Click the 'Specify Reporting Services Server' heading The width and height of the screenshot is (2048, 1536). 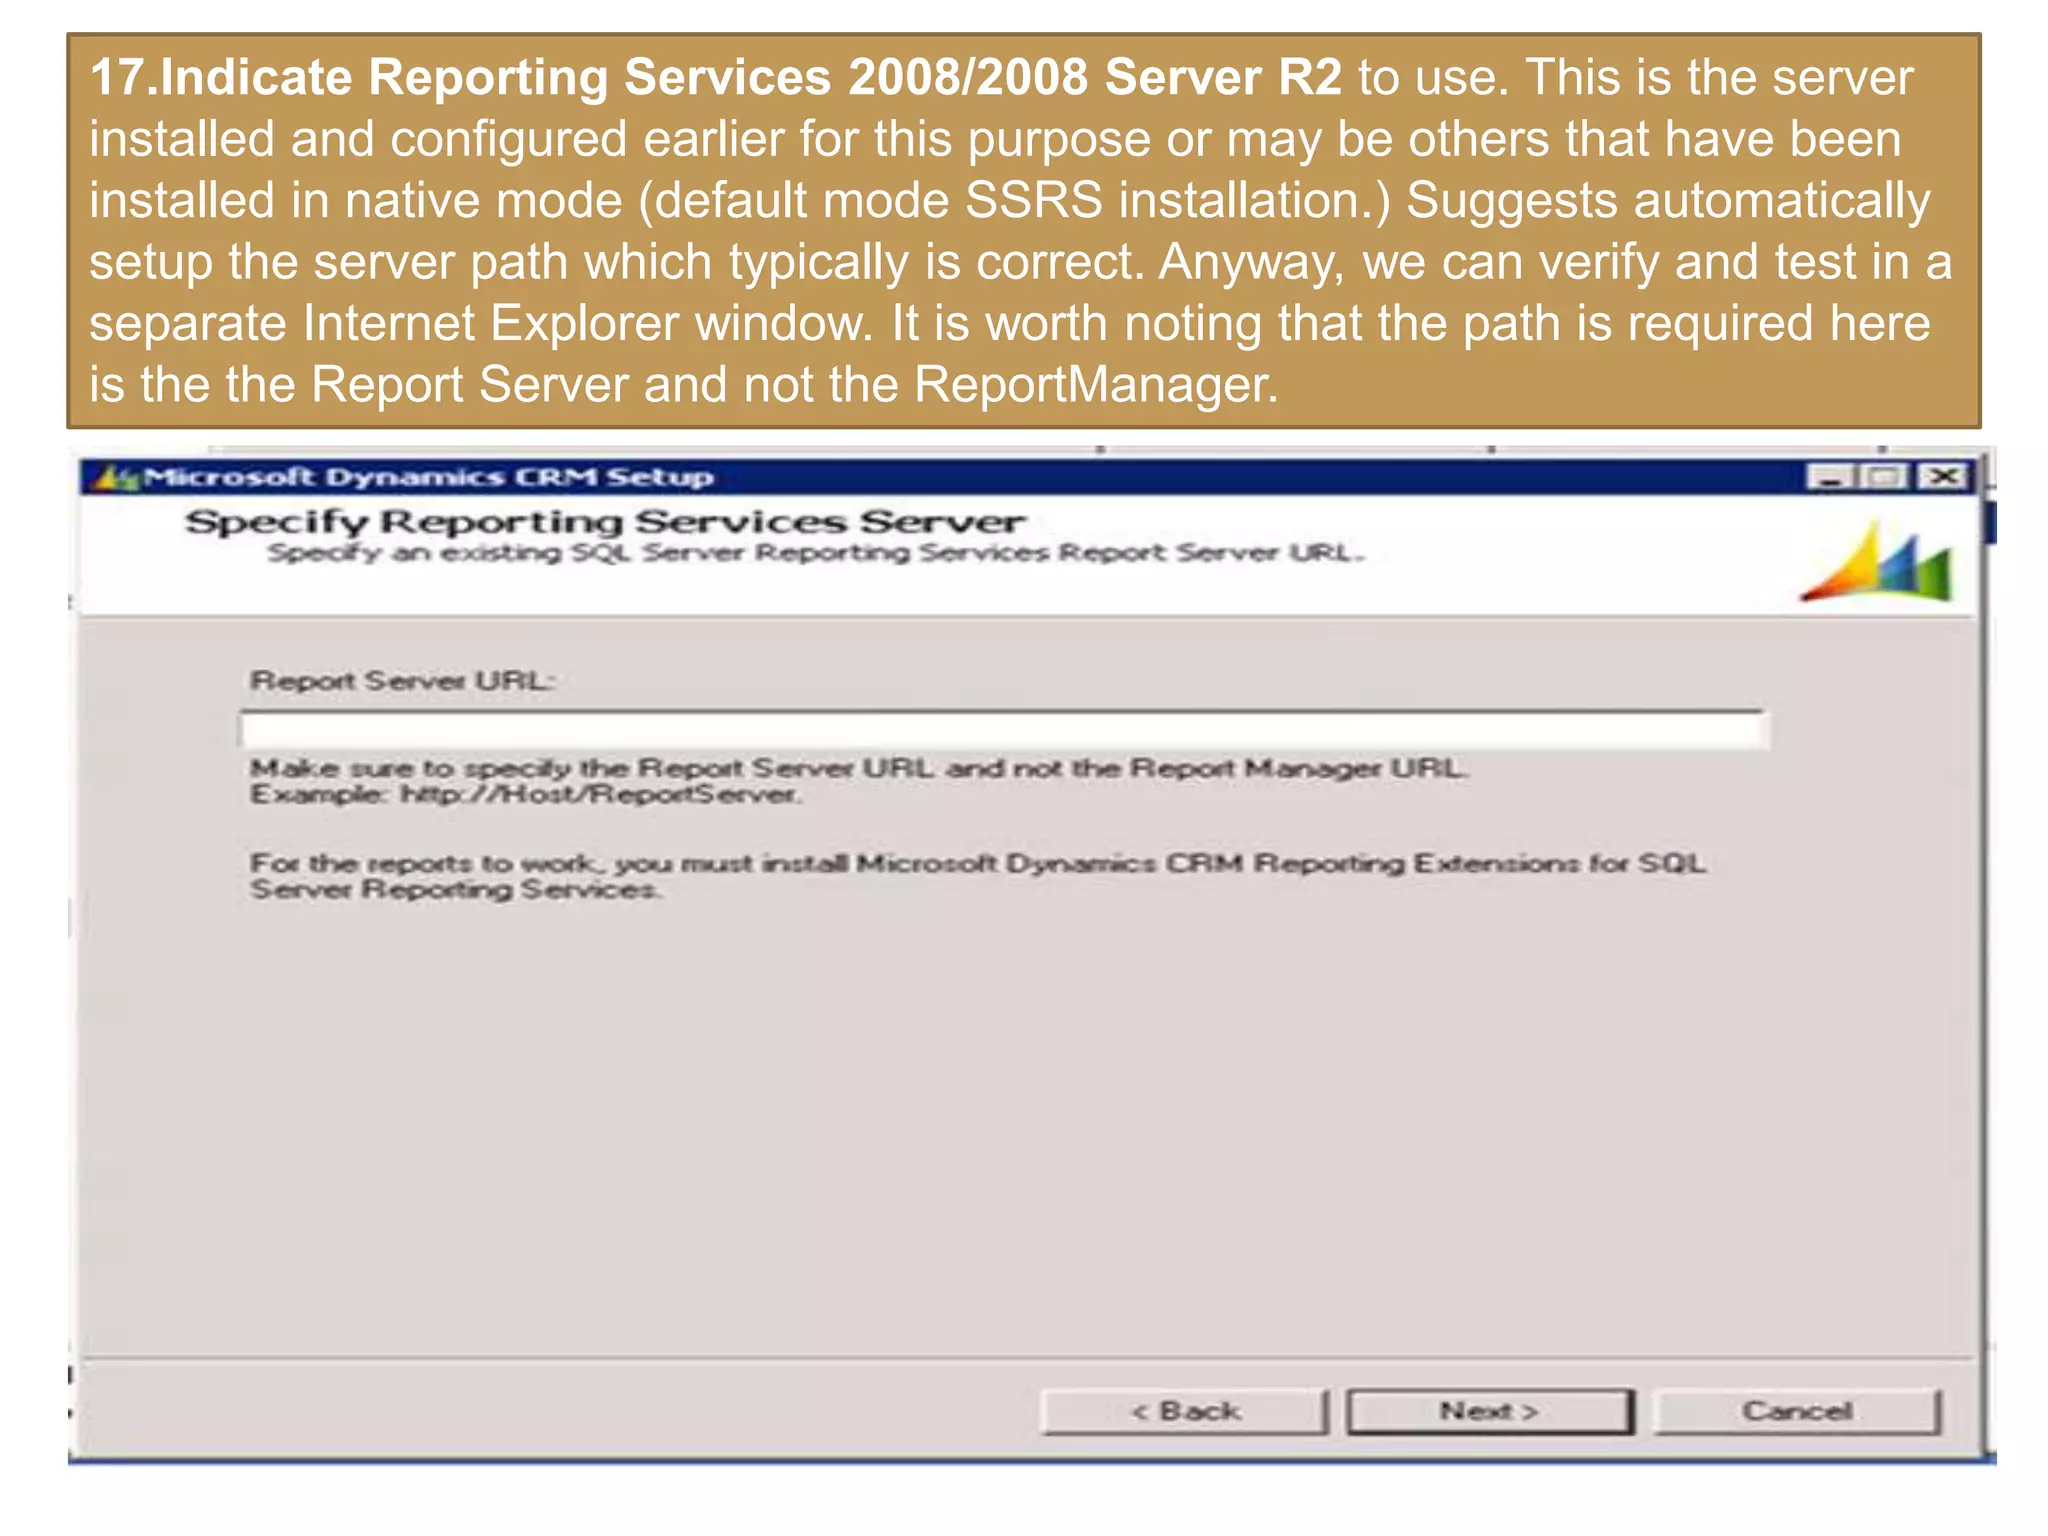point(605,522)
